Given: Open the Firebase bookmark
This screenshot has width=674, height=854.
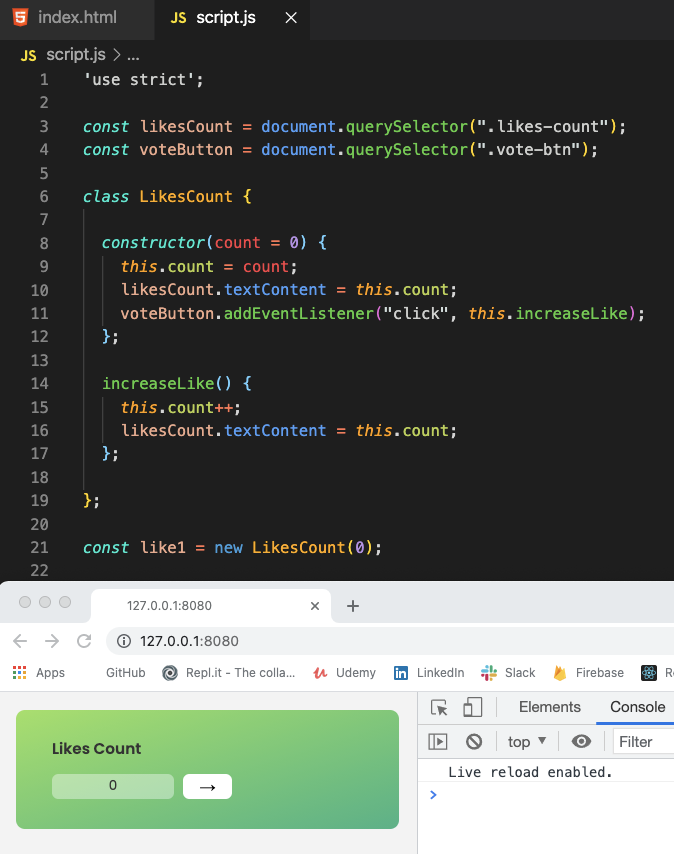Looking at the screenshot, I should pos(589,673).
